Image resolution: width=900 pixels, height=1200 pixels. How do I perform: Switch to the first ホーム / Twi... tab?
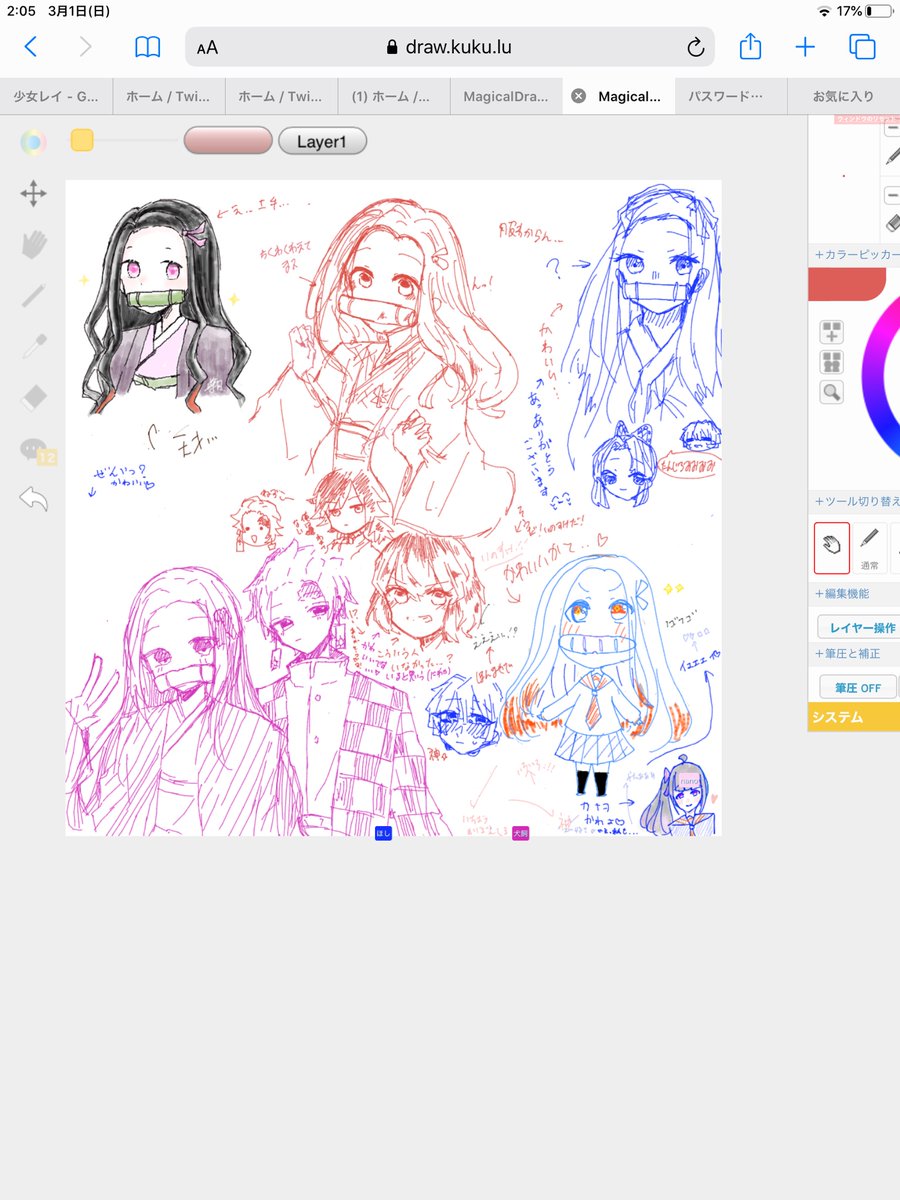[x=168, y=97]
